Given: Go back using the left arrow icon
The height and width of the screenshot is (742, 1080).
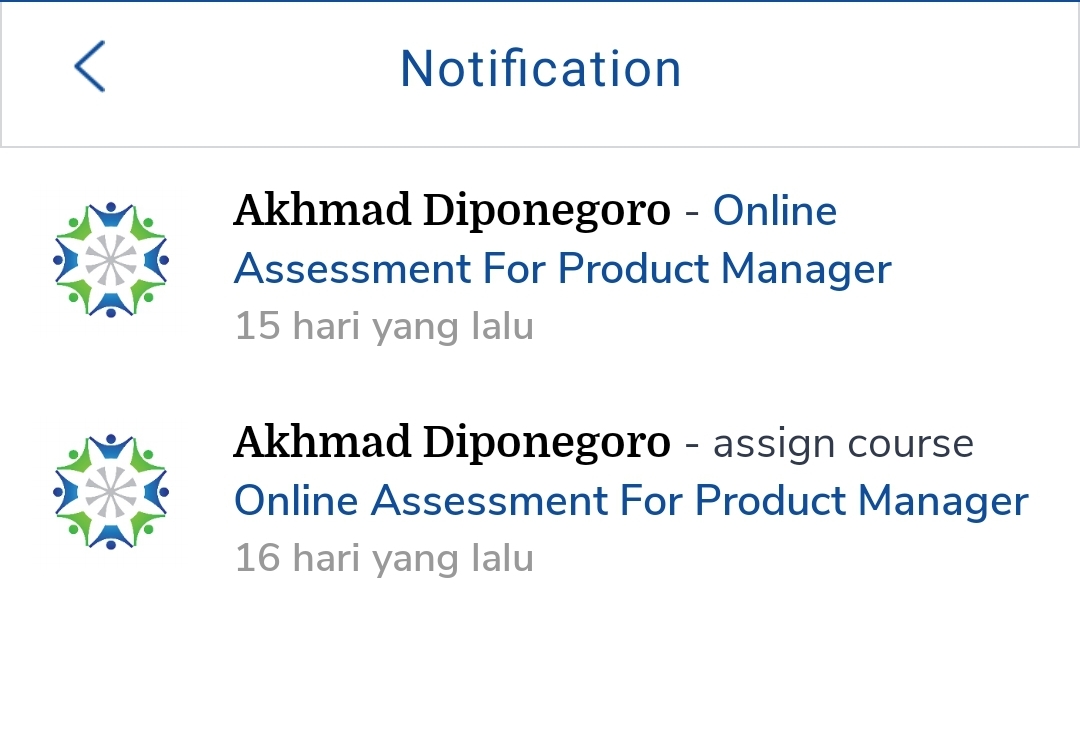Looking at the screenshot, I should click(90, 68).
